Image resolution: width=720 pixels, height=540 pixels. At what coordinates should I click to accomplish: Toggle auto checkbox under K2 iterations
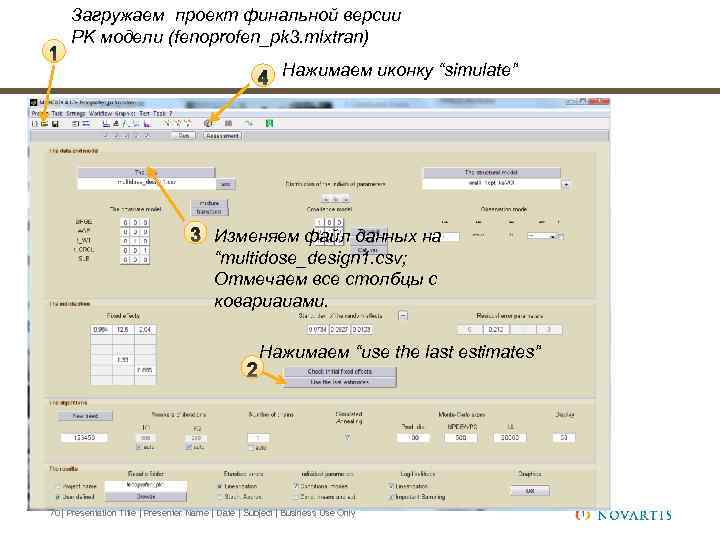click(x=189, y=447)
